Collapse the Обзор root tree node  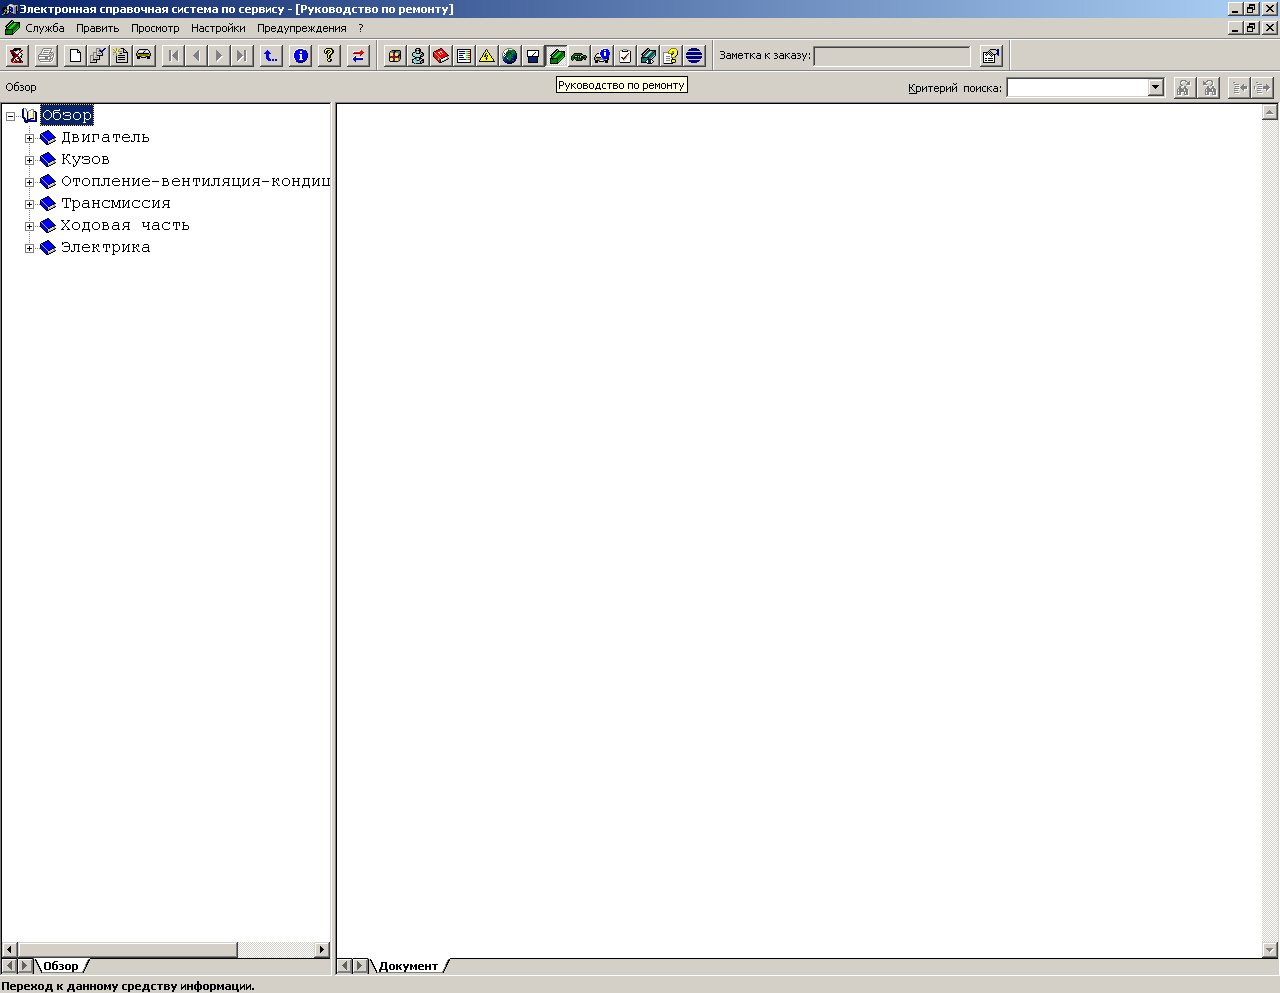pyautogui.click(x=11, y=116)
